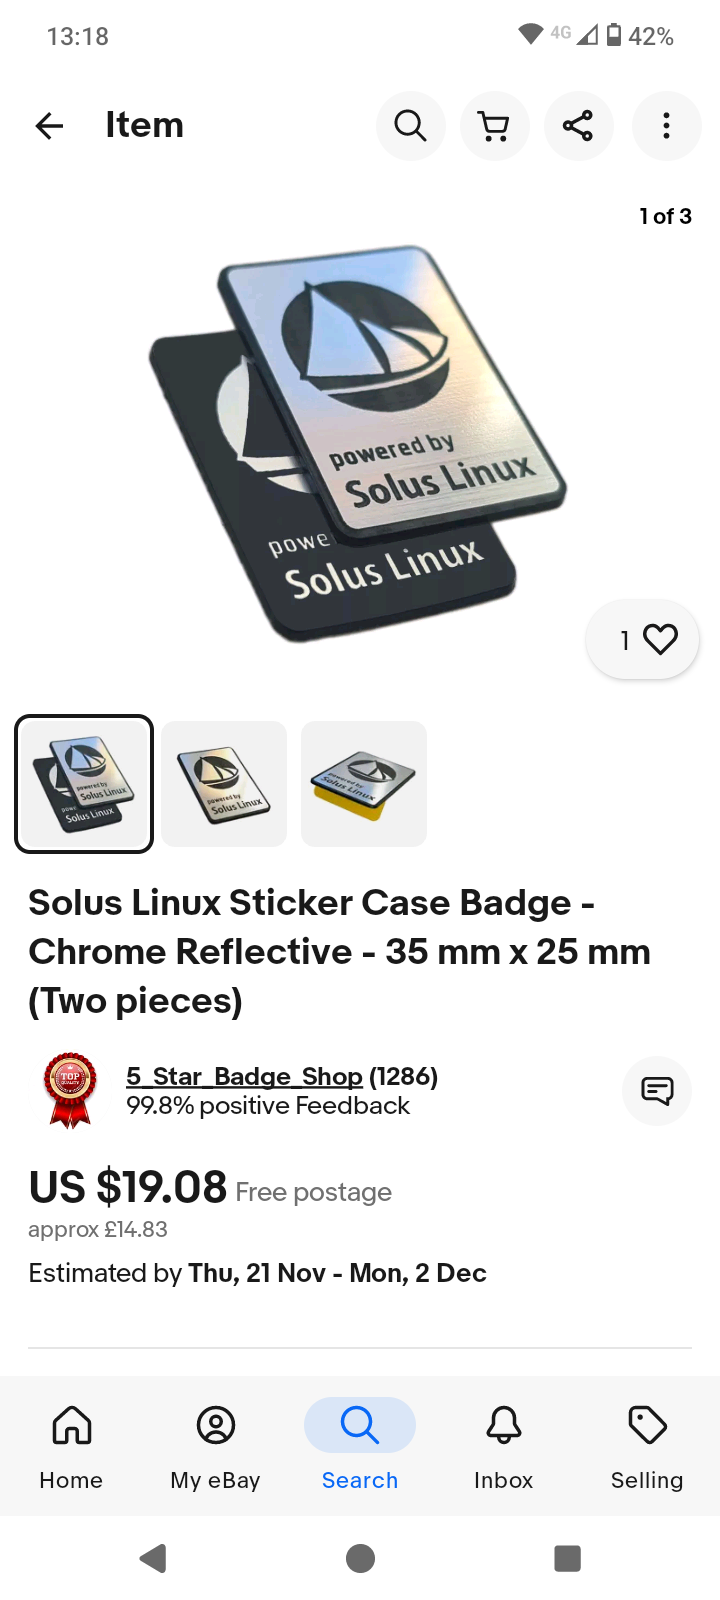Open the three-dot overflow menu

point(666,126)
